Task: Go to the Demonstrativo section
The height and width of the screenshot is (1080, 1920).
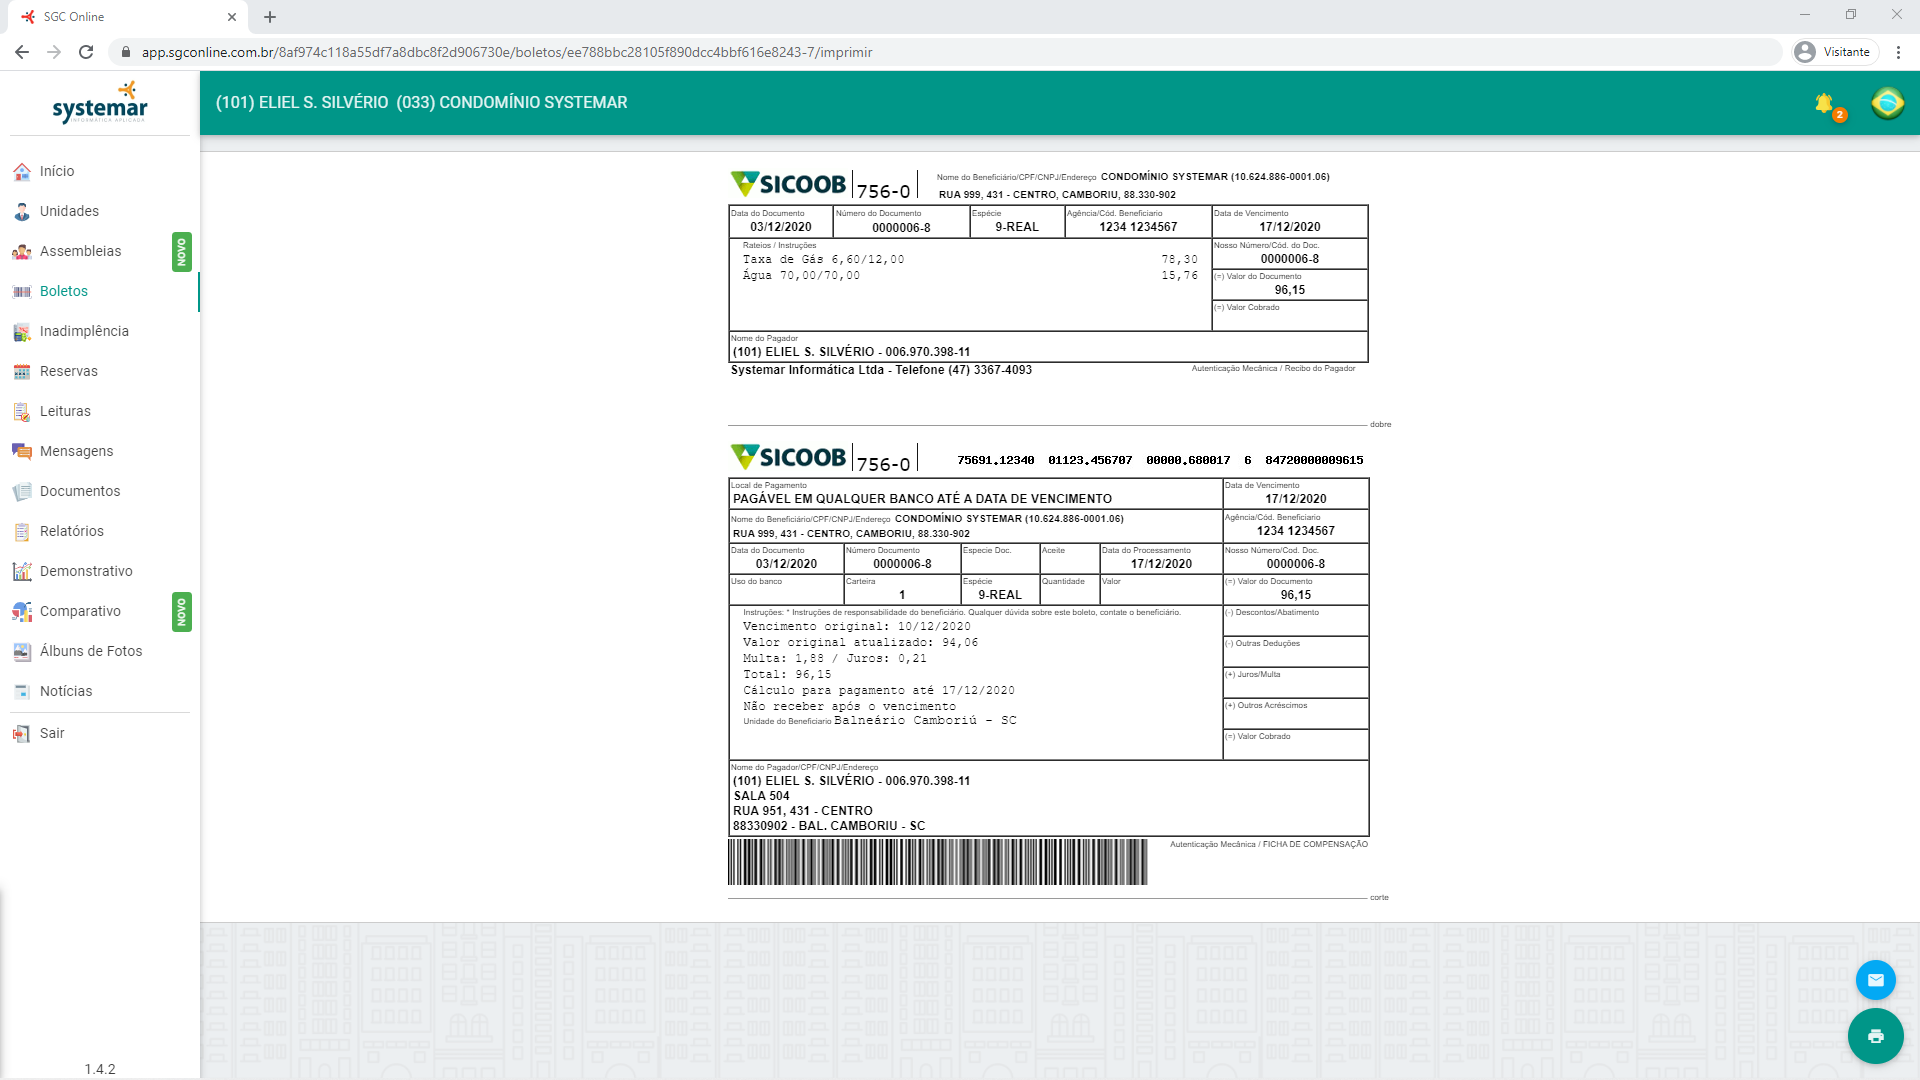Action: 100,571
